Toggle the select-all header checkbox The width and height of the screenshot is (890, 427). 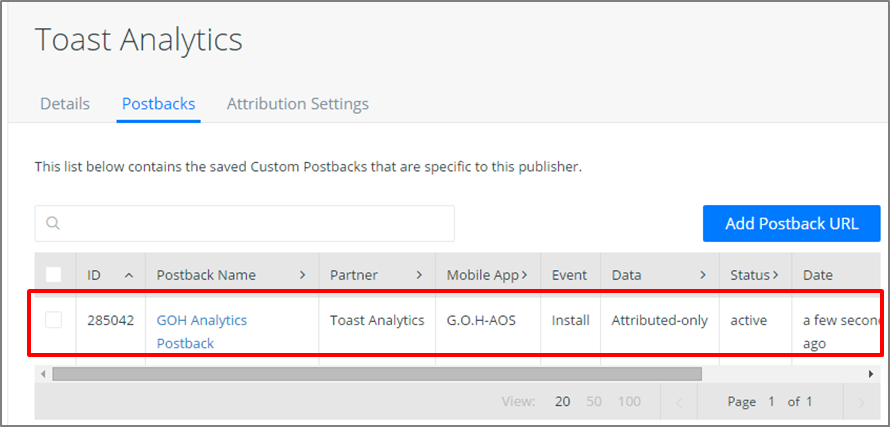[x=53, y=275]
